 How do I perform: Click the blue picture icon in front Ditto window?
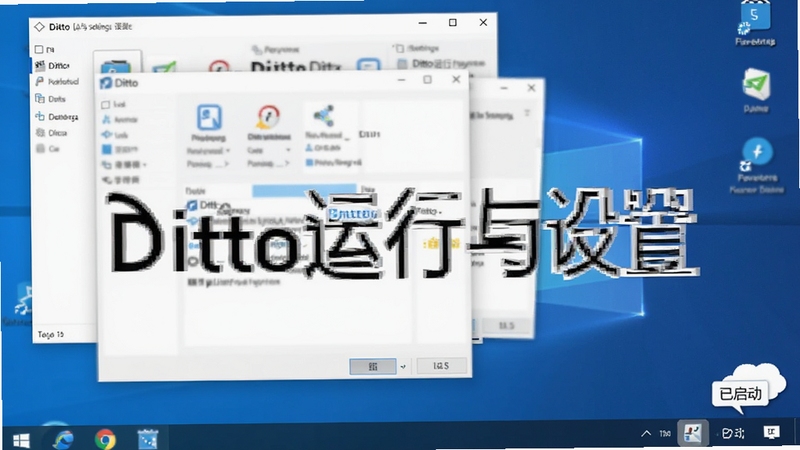click(x=209, y=117)
